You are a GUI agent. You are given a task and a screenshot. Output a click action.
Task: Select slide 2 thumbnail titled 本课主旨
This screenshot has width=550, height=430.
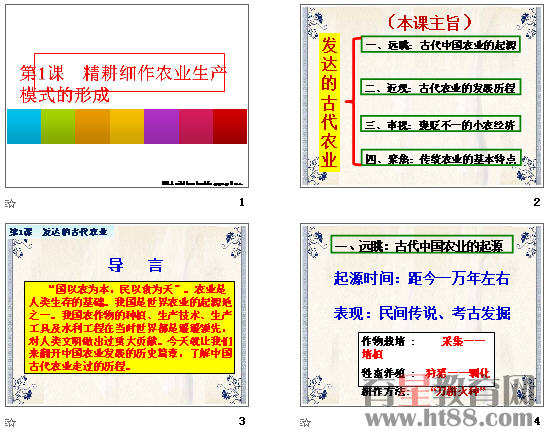(422, 96)
